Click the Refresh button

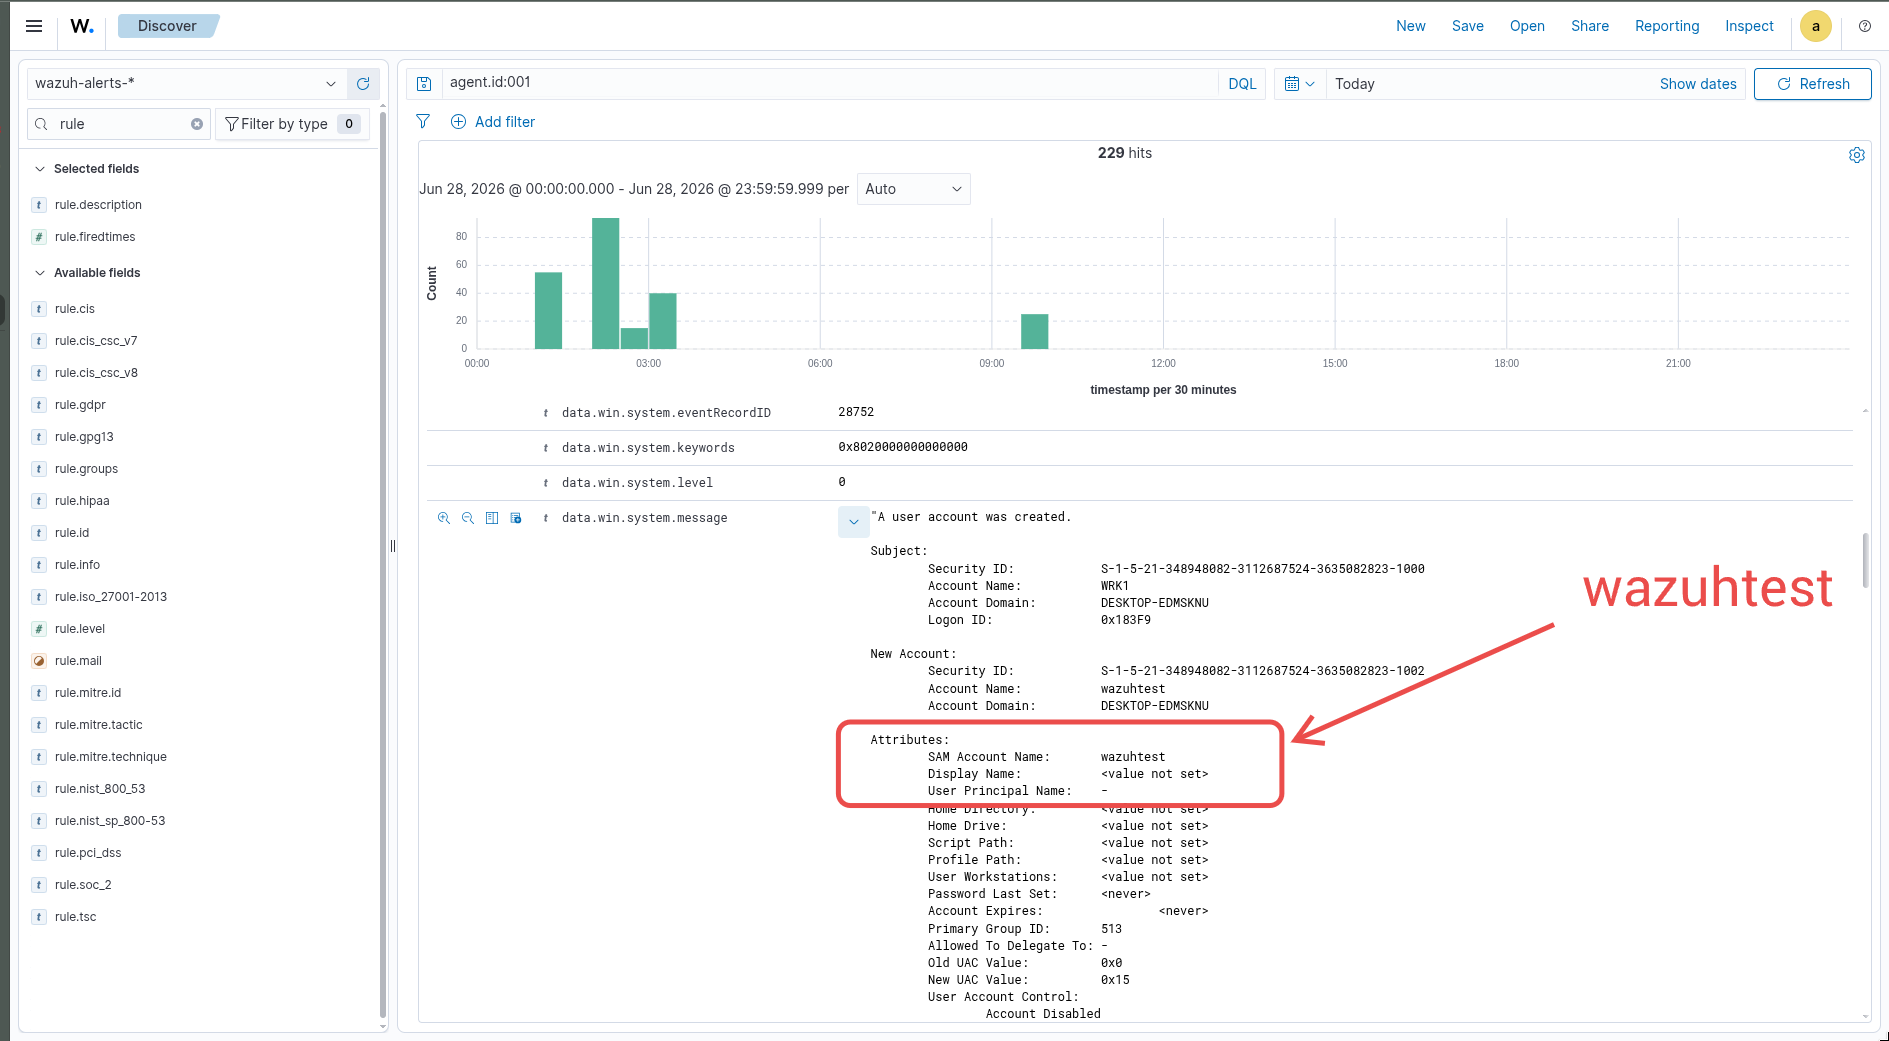(1812, 84)
